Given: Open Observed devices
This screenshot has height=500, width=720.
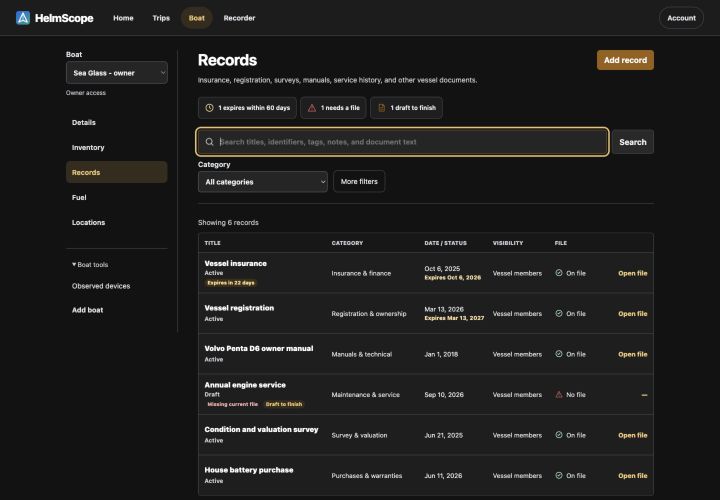Looking at the screenshot, I should pos(101,286).
